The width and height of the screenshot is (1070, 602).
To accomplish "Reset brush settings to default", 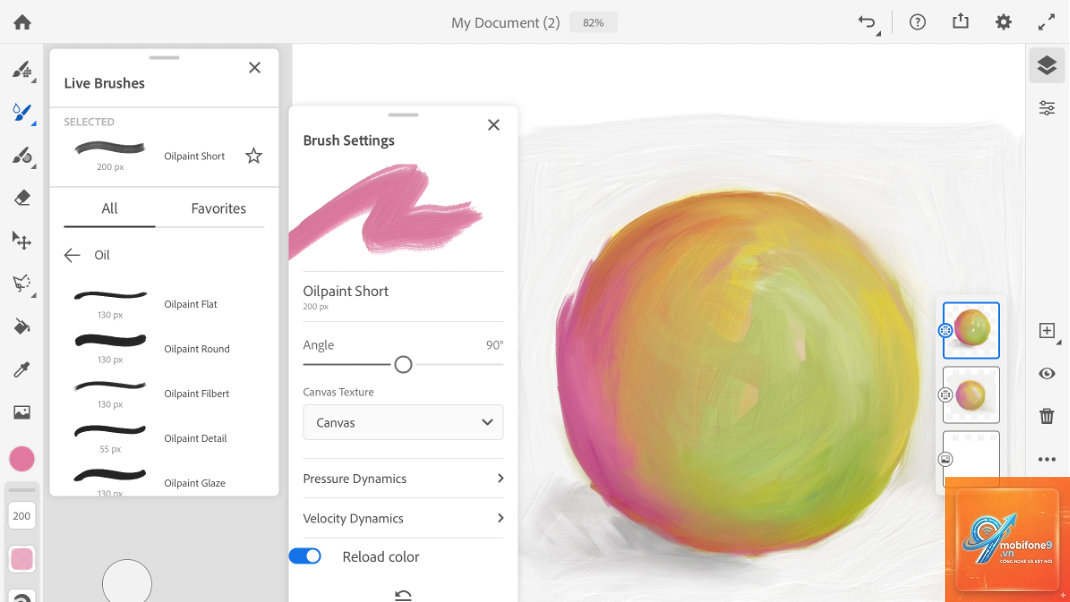I will pyautogui.click(x=403, y=595).
